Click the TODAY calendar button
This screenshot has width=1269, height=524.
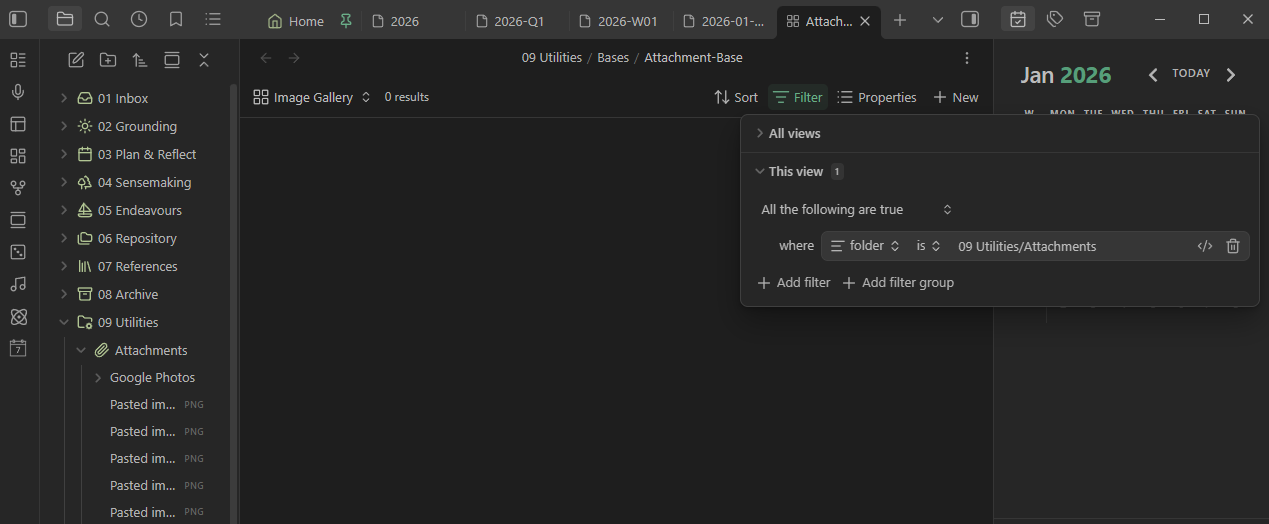pyautogui.click(x=1191, y=74)
